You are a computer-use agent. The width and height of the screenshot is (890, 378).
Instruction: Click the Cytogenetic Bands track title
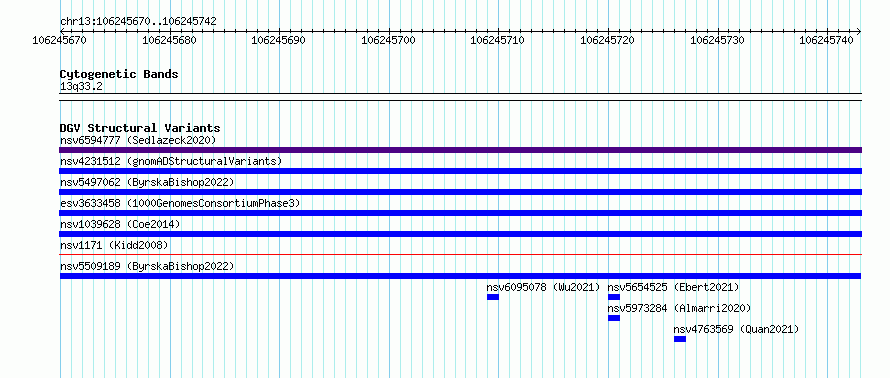[x=119, y=74]
